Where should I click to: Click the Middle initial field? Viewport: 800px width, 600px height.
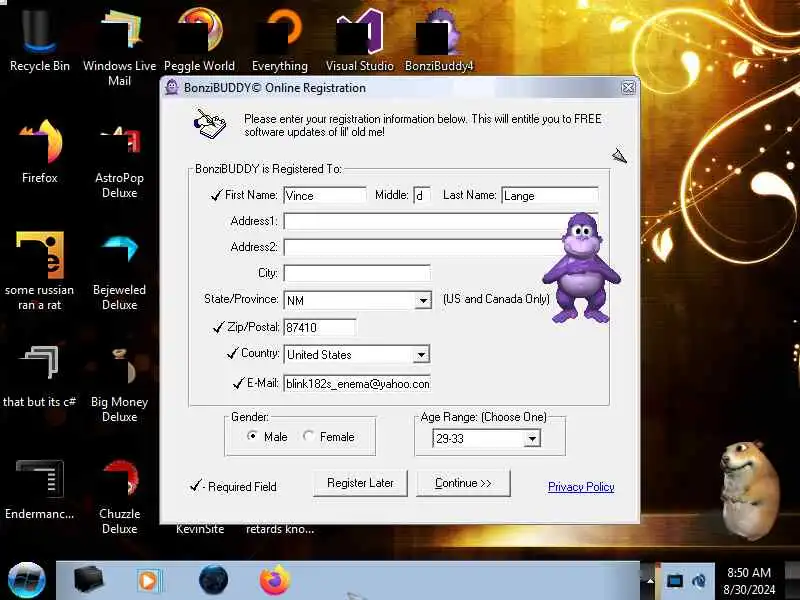(421, 195)
